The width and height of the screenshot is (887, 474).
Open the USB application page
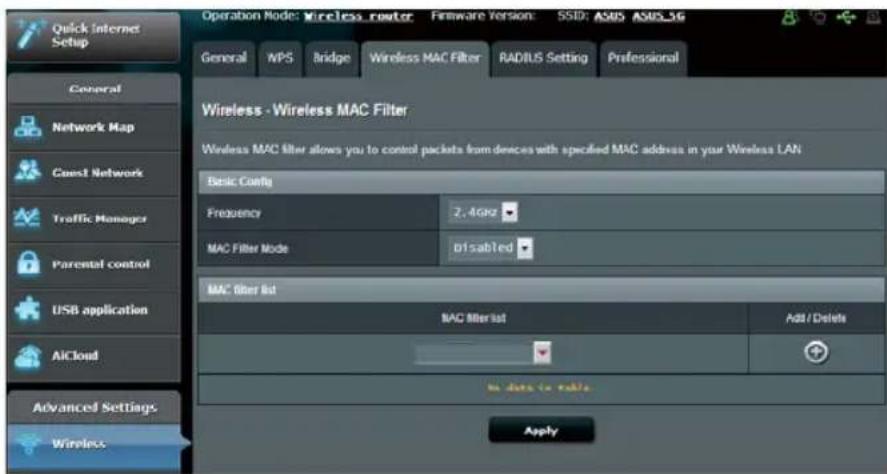pos(94,310)
